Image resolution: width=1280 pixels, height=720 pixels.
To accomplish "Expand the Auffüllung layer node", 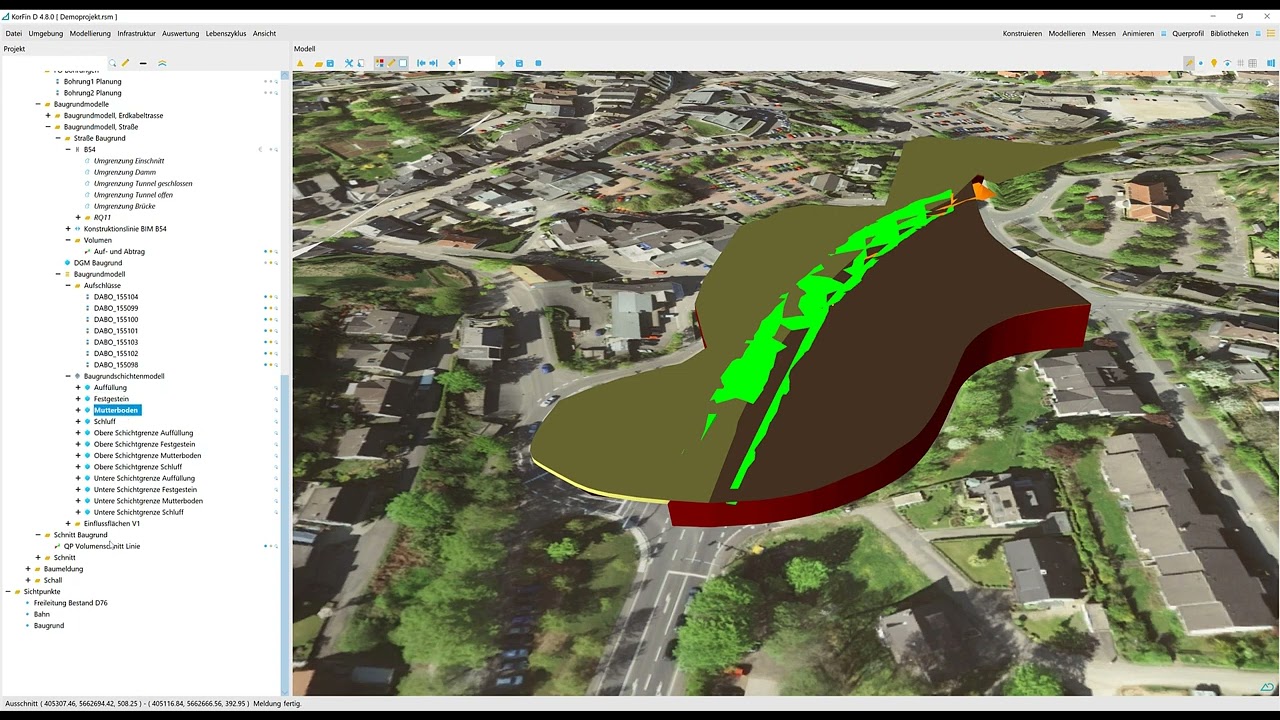I will tap(78, 387).
